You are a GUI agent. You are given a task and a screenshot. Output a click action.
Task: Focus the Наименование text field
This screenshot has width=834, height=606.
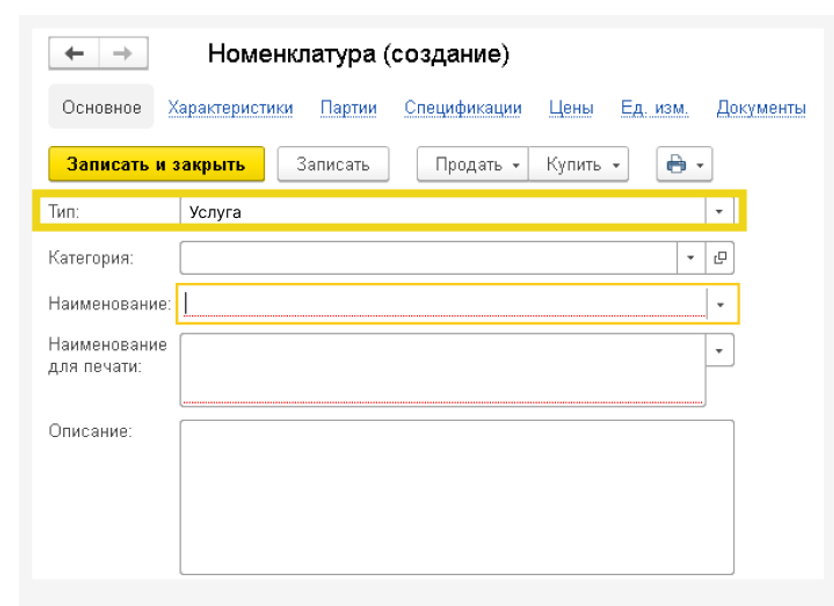tap(440, 303)
